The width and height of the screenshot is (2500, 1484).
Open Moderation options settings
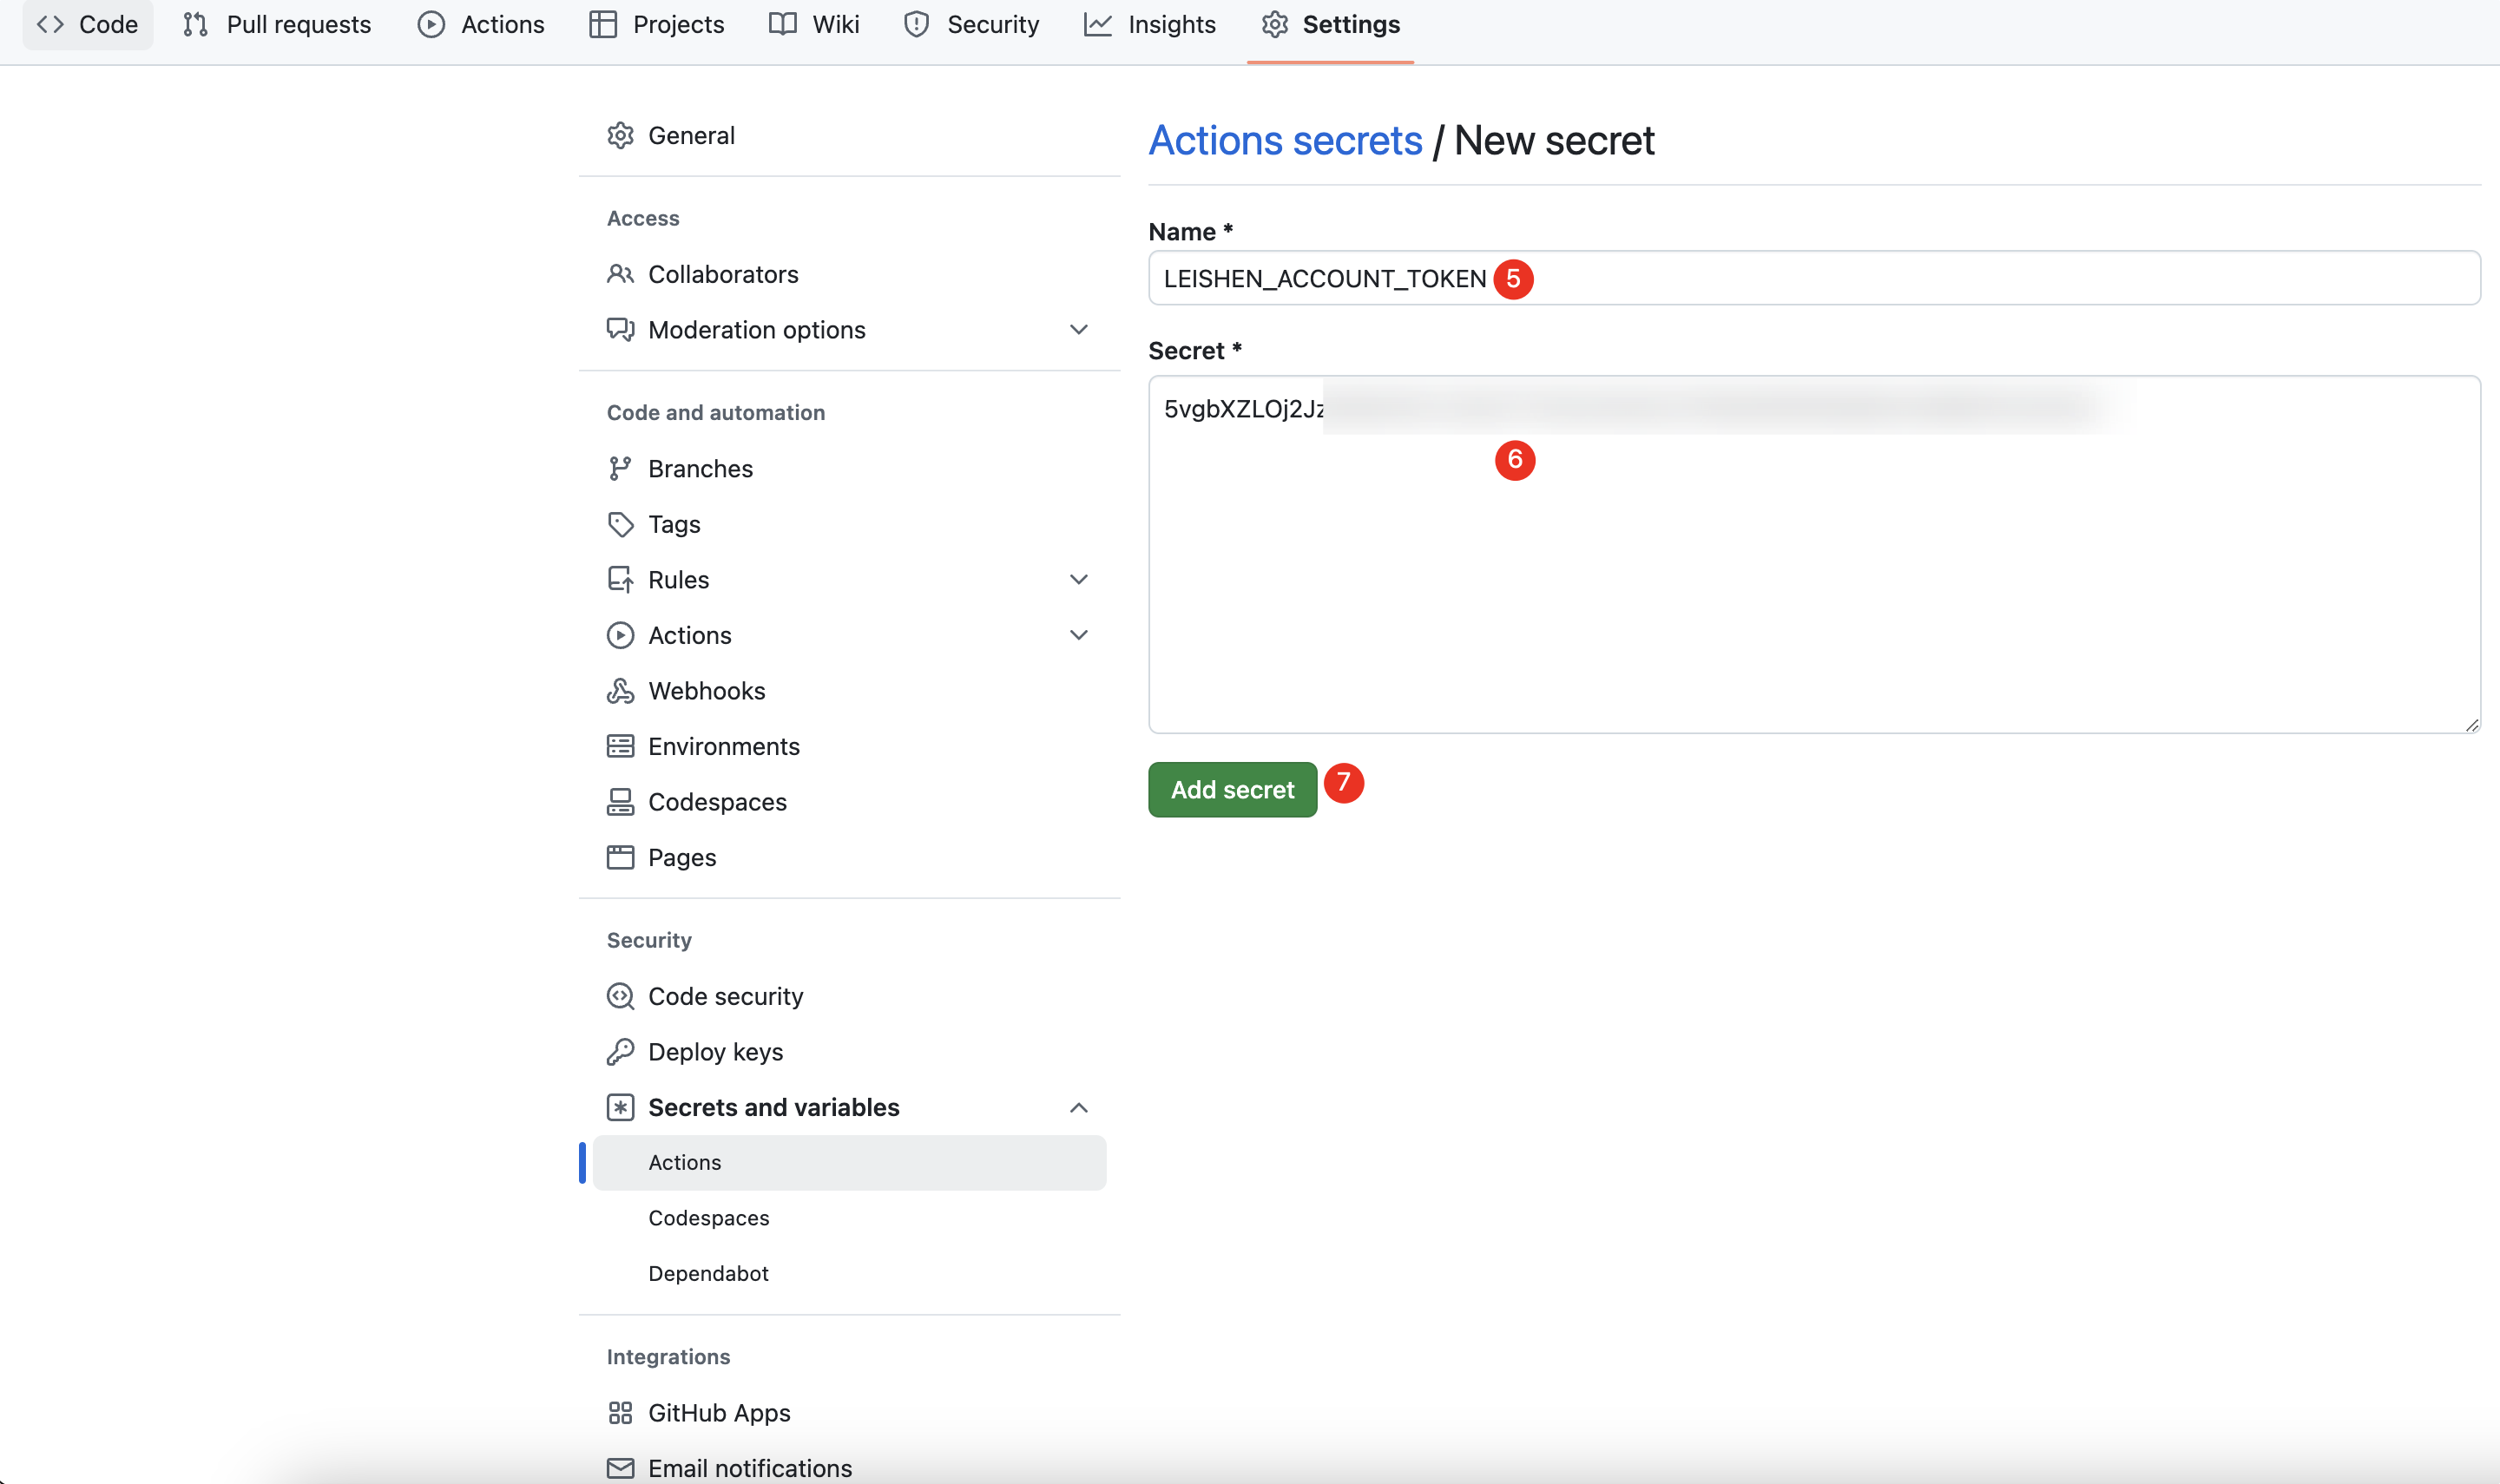[849, 329]
